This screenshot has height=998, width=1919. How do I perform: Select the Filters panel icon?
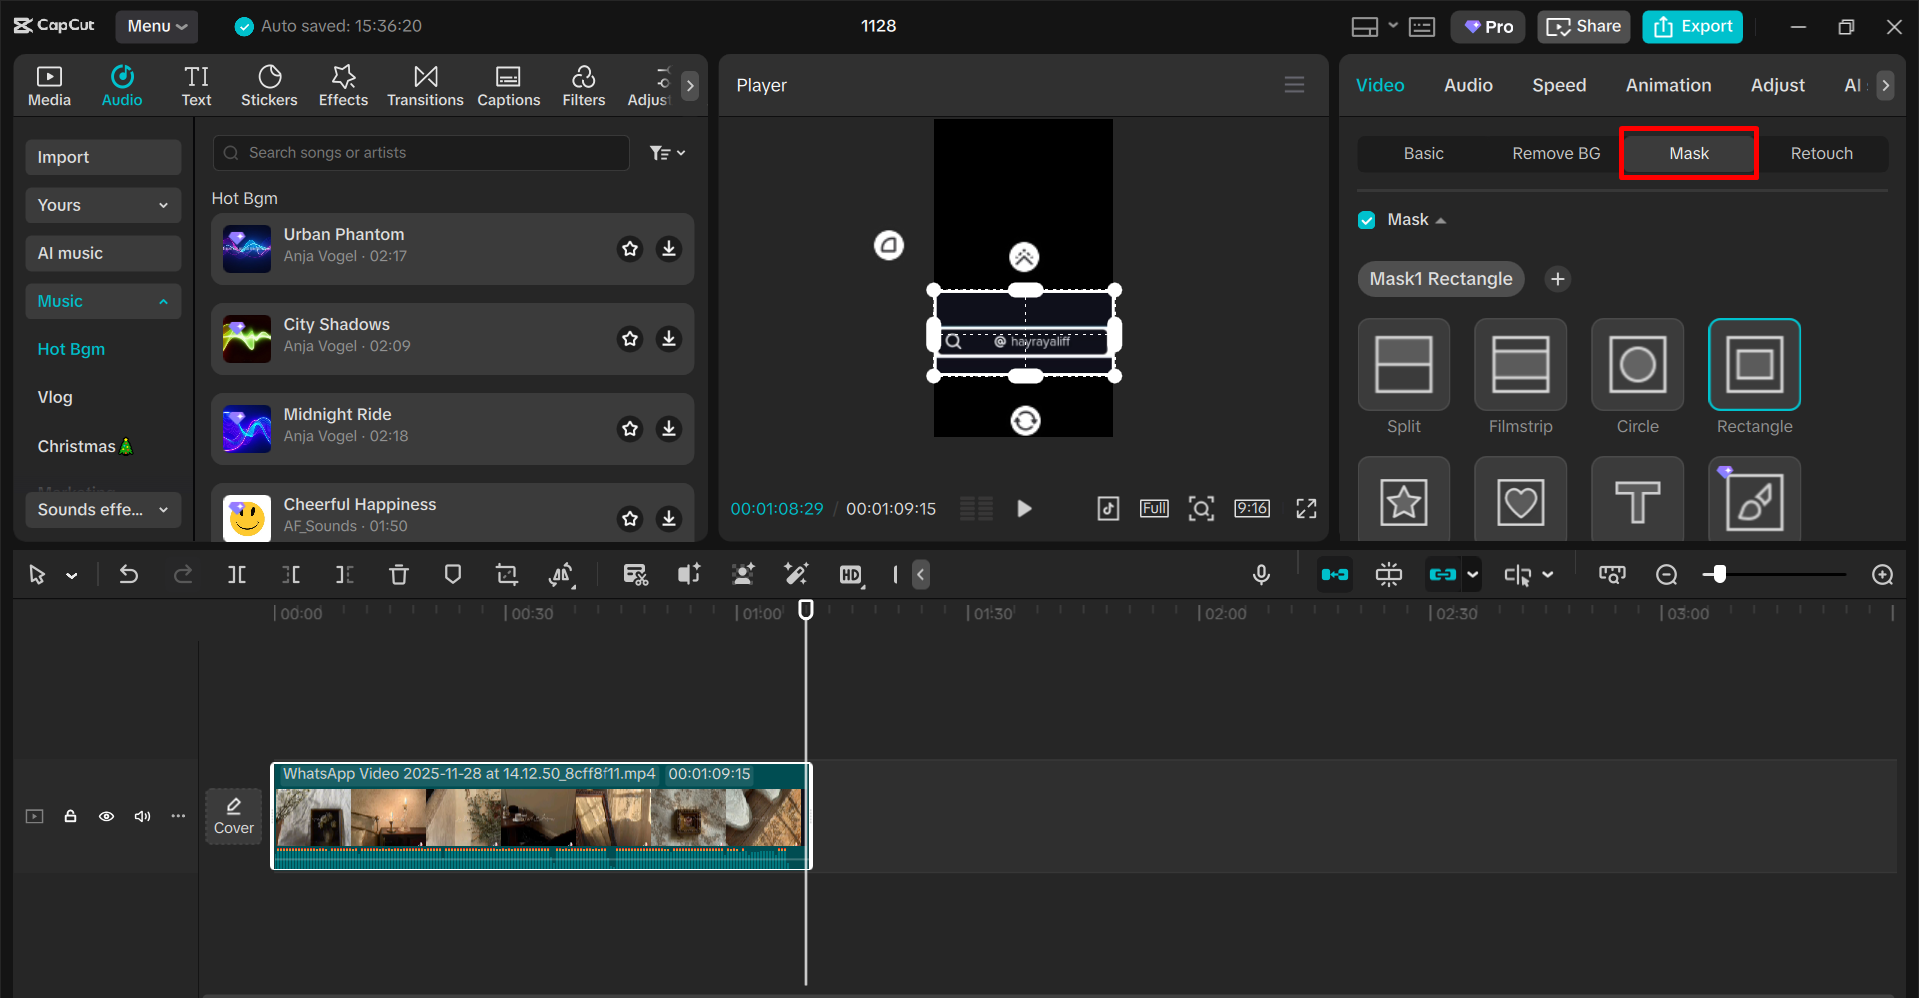pos(583,84)
